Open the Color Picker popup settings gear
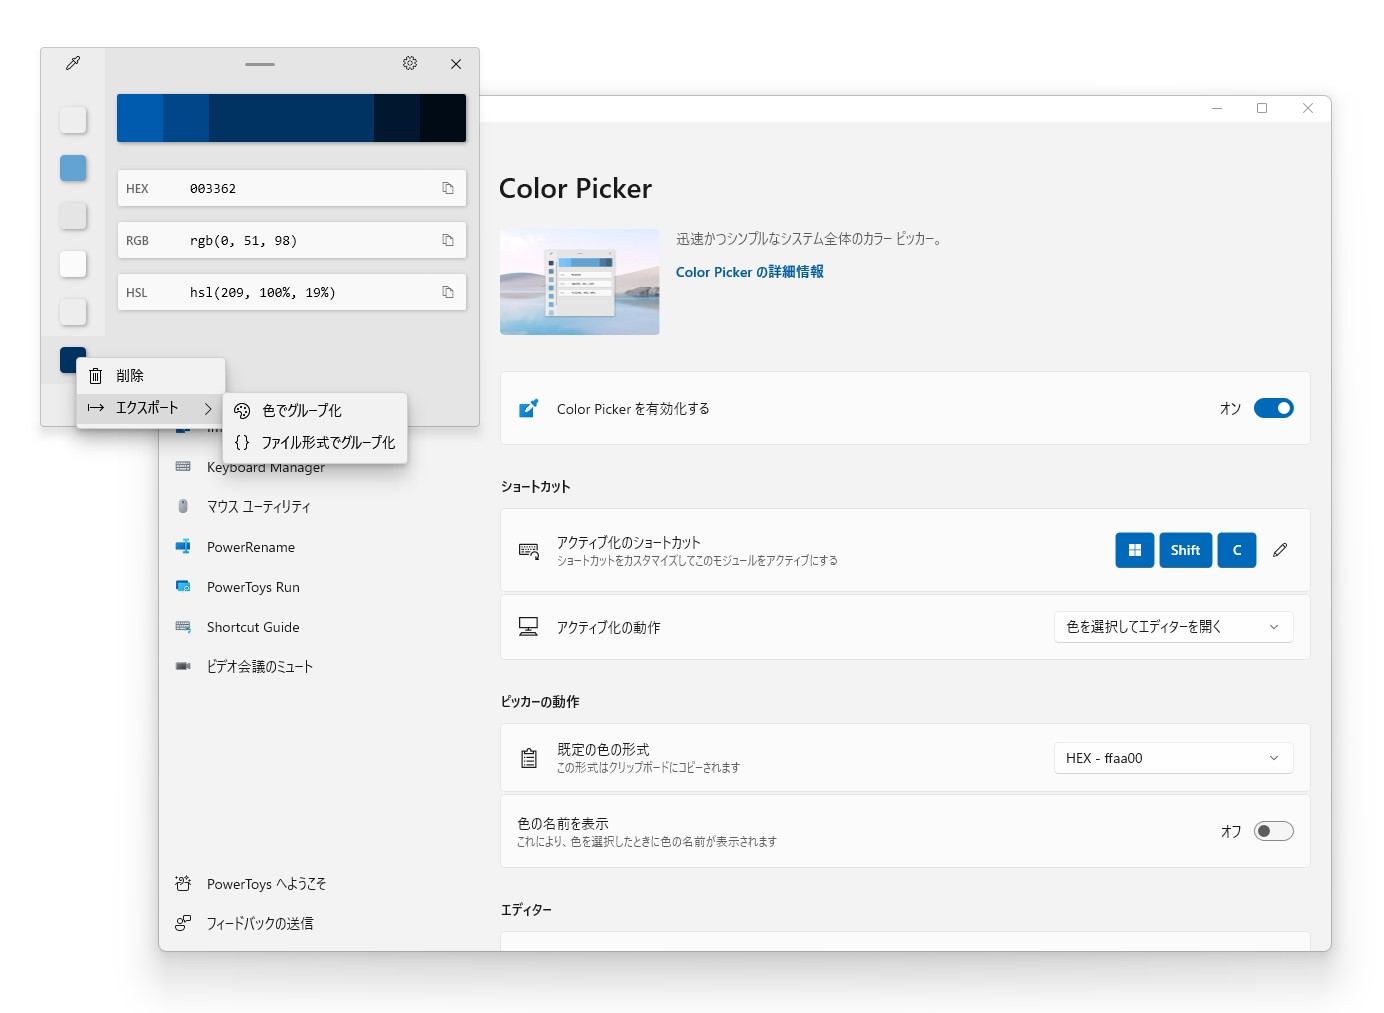The height and width of the screenshot is (1013, 1384). [410, 63]
